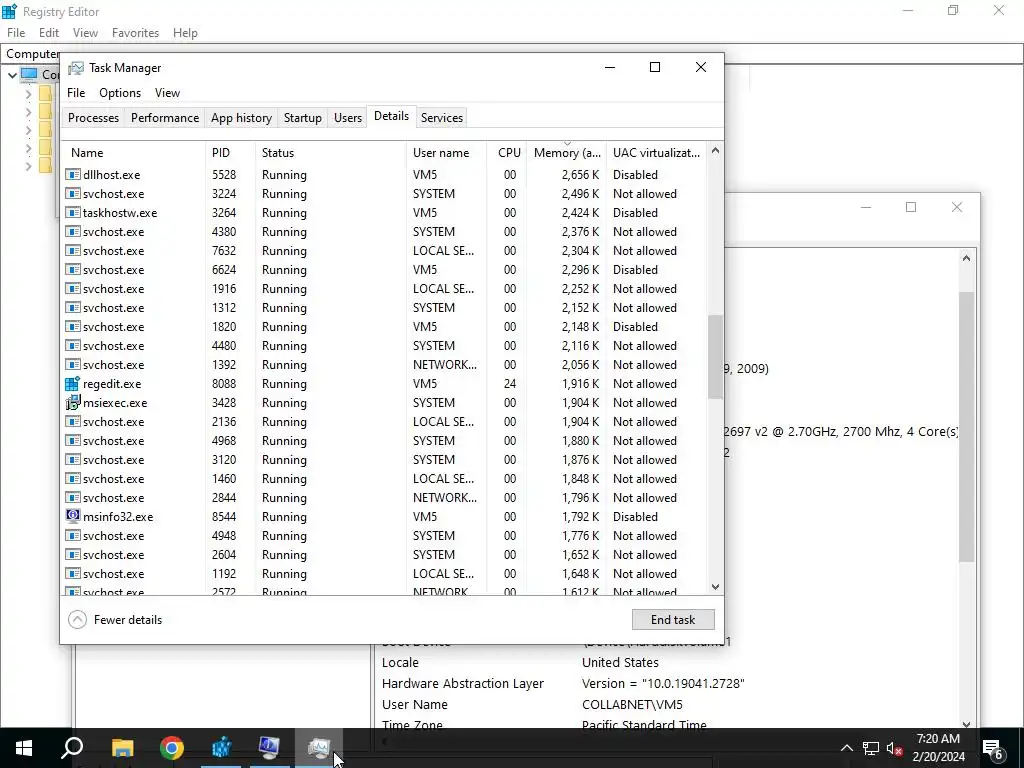Sort by CPU column header

507,153
